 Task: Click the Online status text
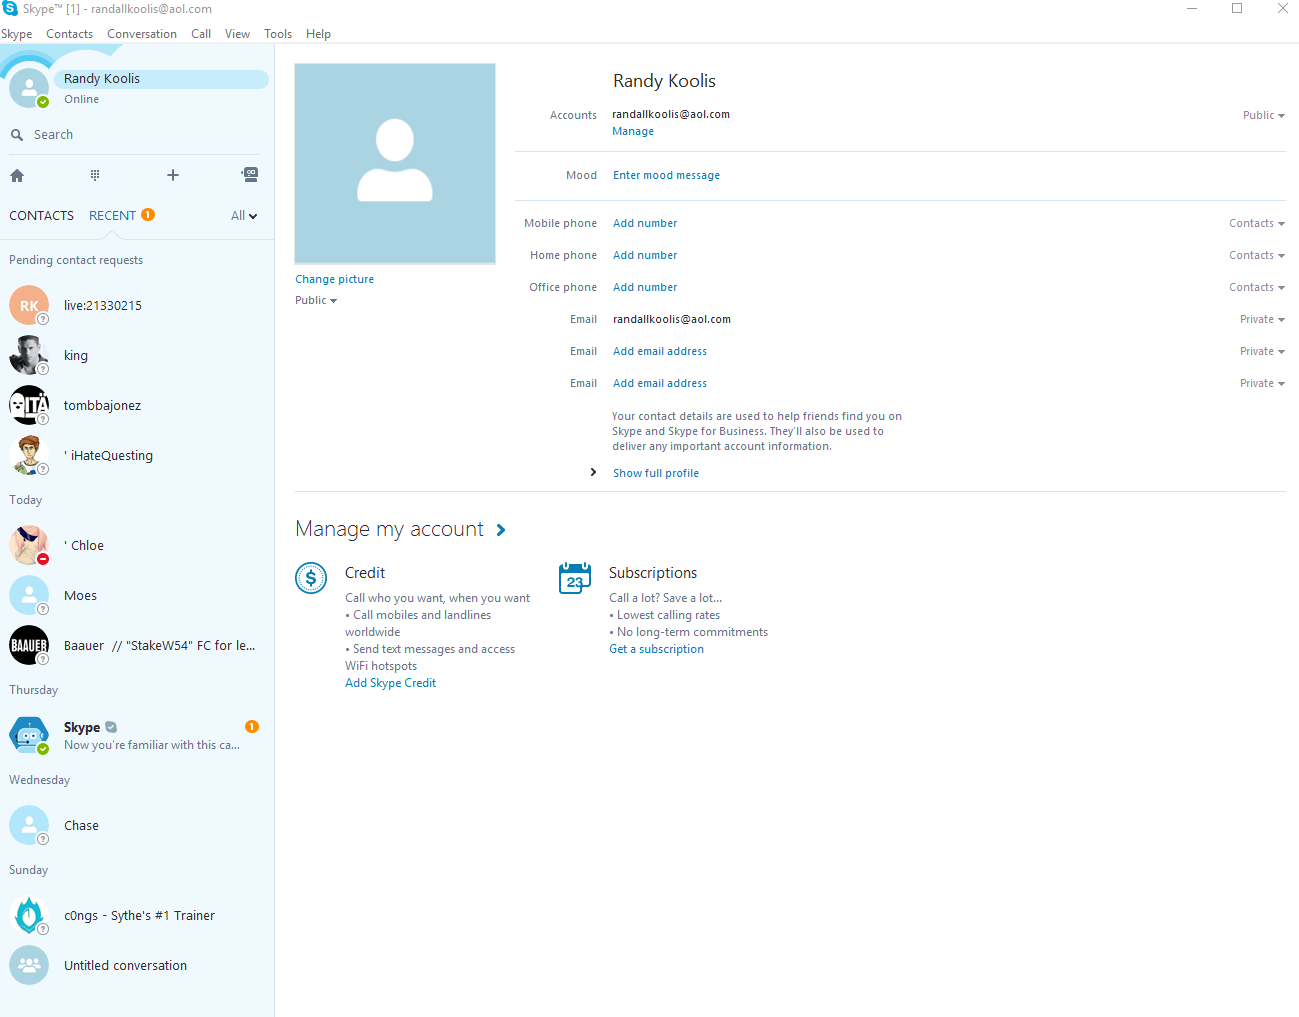[82, 100]
